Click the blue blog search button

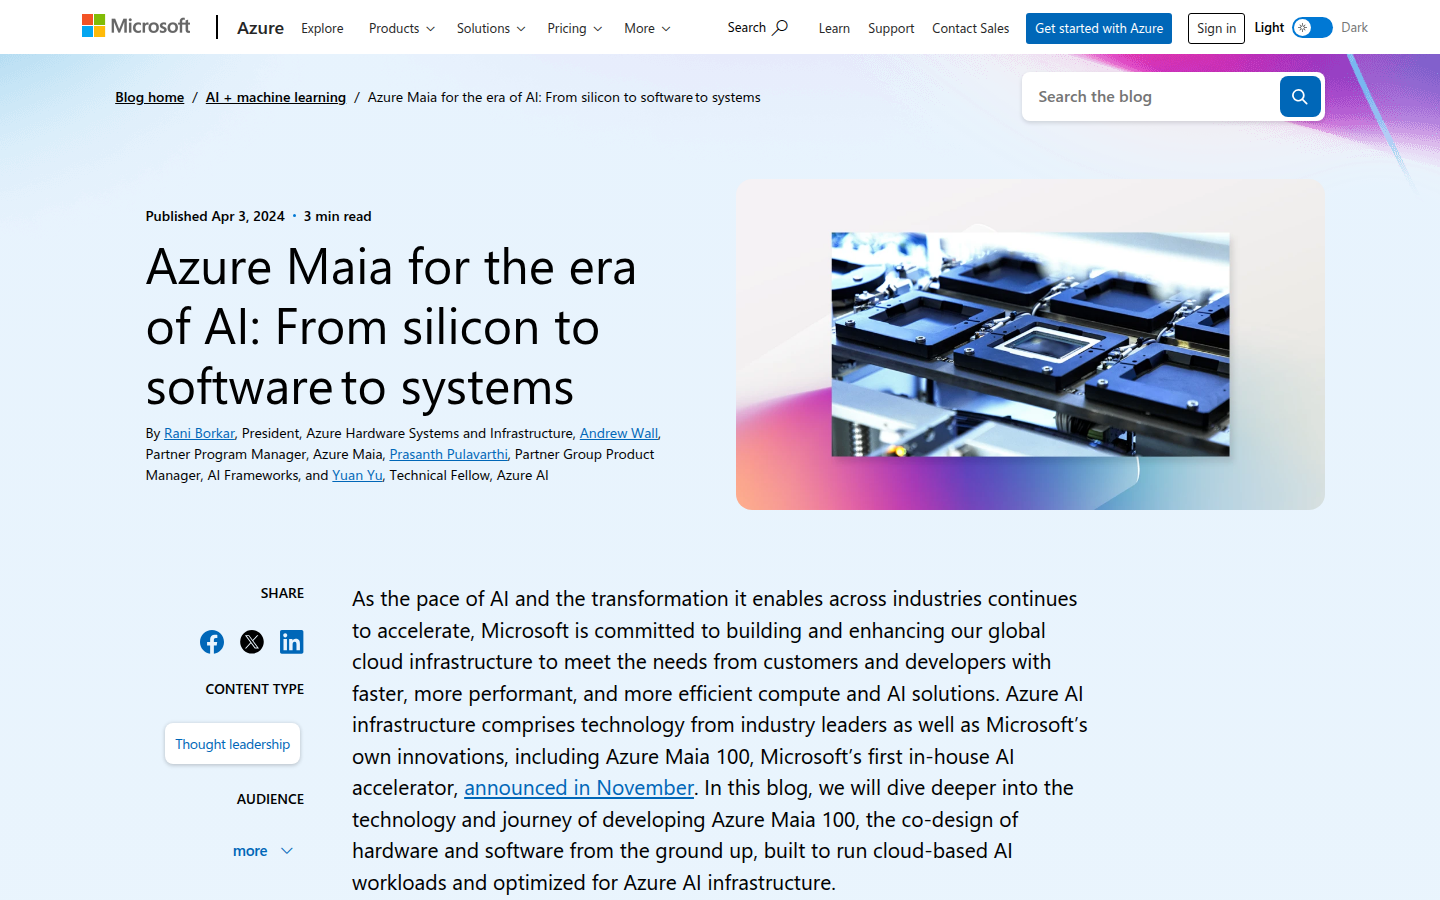[x=1300, y=97]
